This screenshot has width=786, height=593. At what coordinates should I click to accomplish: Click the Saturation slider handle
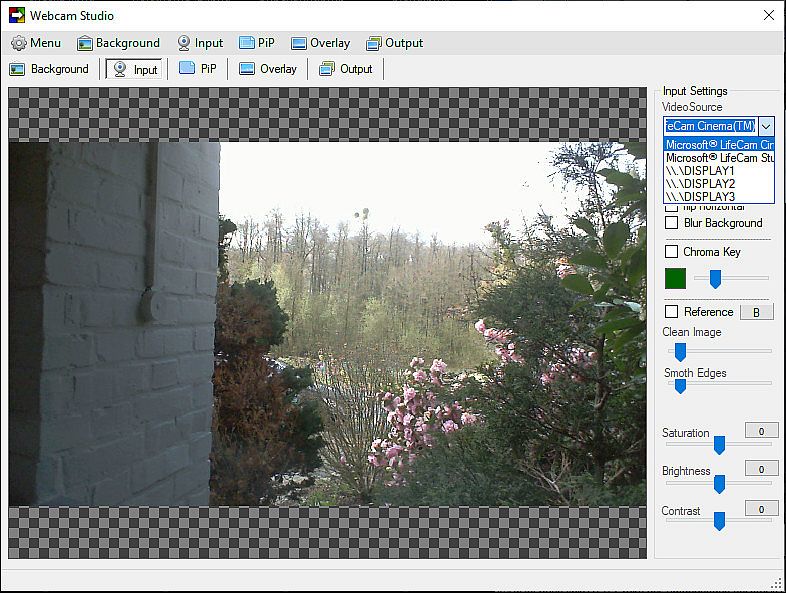click(719, 445)
